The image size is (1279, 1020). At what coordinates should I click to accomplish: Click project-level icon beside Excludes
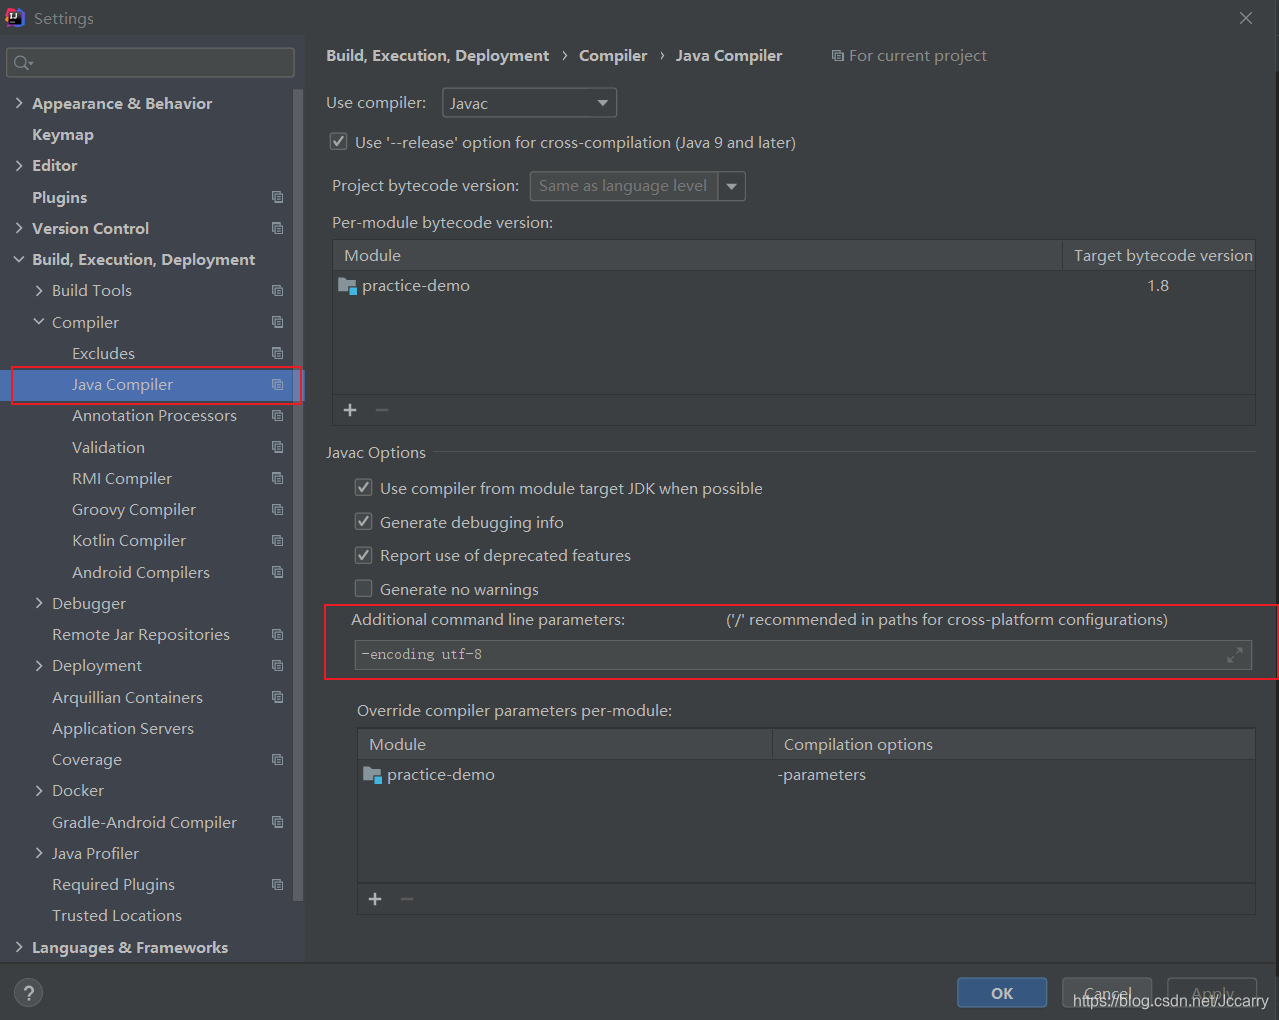(278, 353)
